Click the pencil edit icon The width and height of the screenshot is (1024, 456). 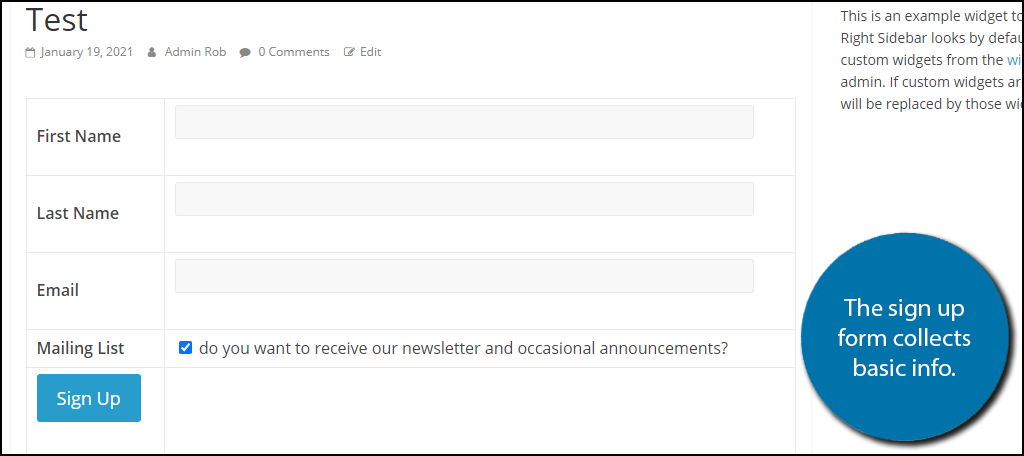click(x=349, y=52)
